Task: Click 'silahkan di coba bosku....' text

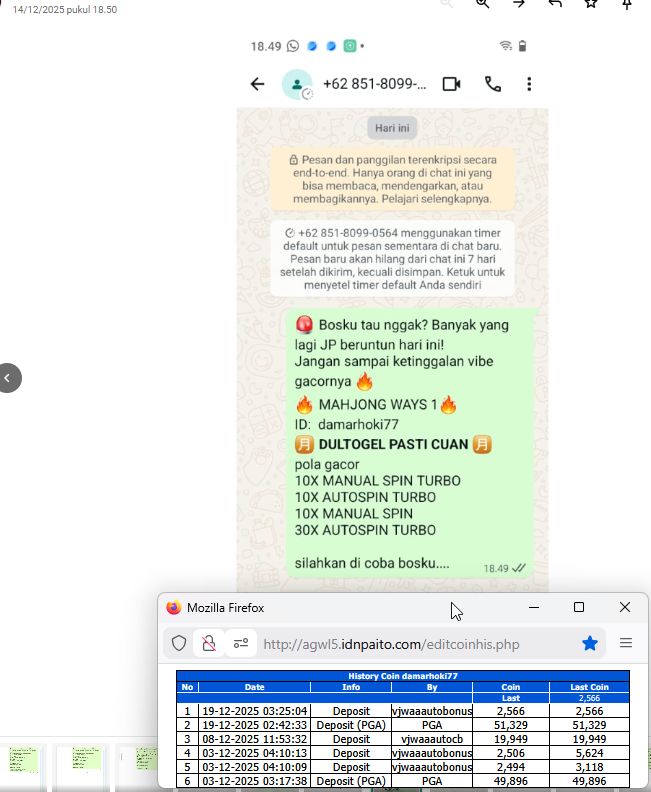Action: click(372, 563)
